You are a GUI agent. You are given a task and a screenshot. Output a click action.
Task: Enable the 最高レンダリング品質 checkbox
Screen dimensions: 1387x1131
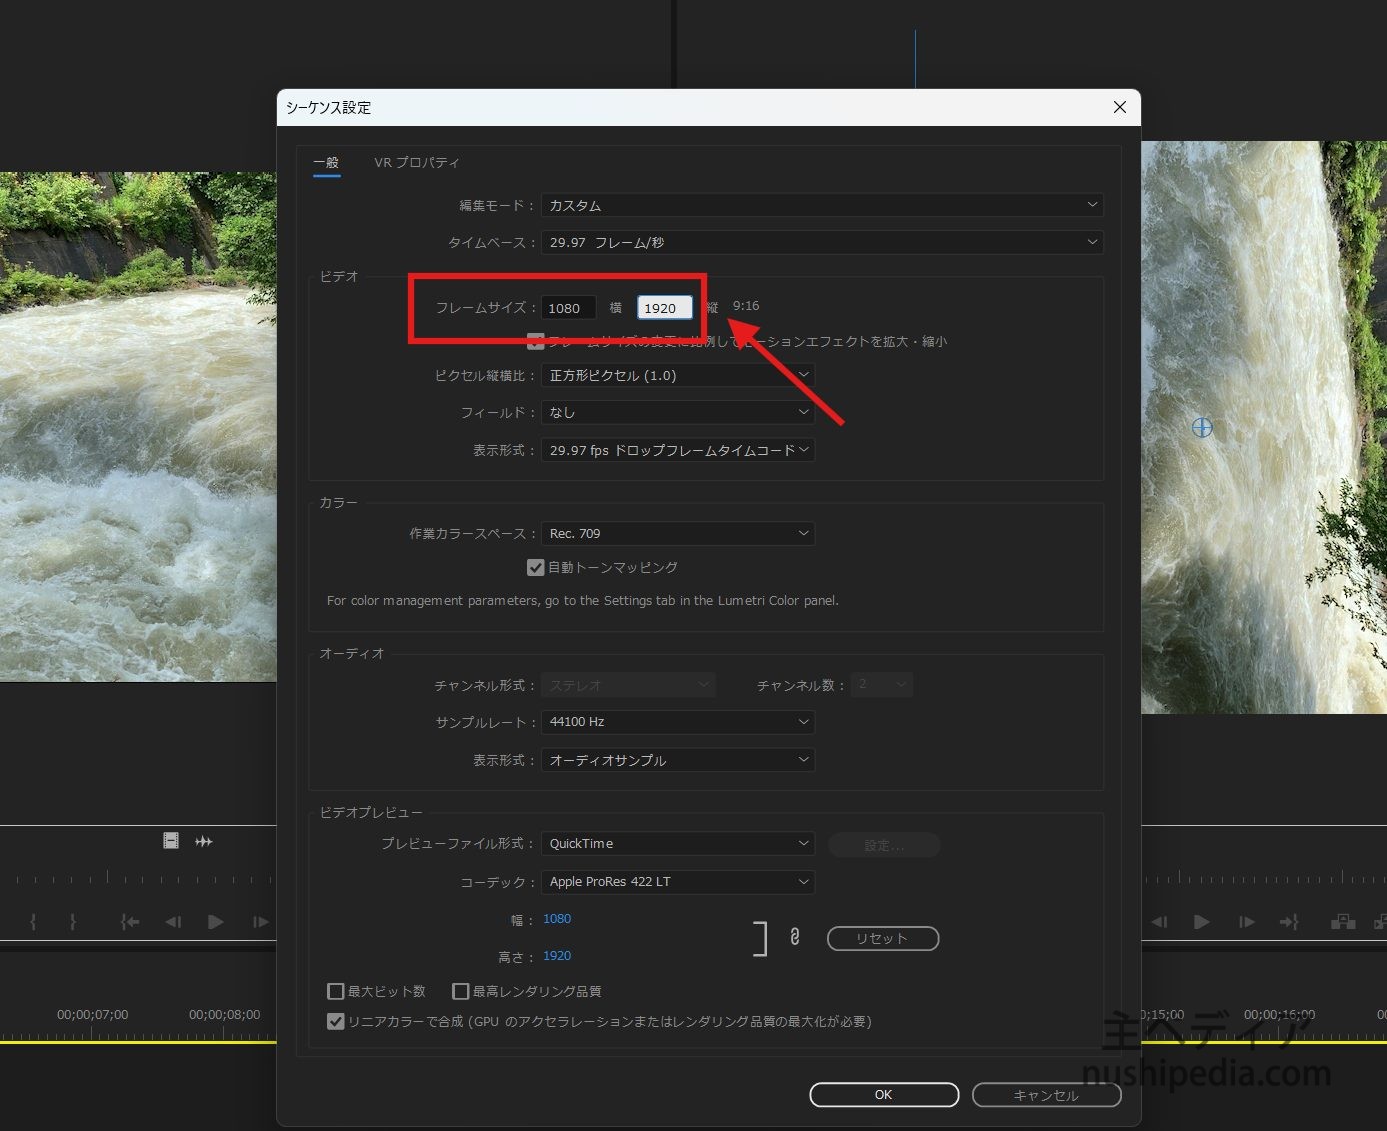(461, 991)
